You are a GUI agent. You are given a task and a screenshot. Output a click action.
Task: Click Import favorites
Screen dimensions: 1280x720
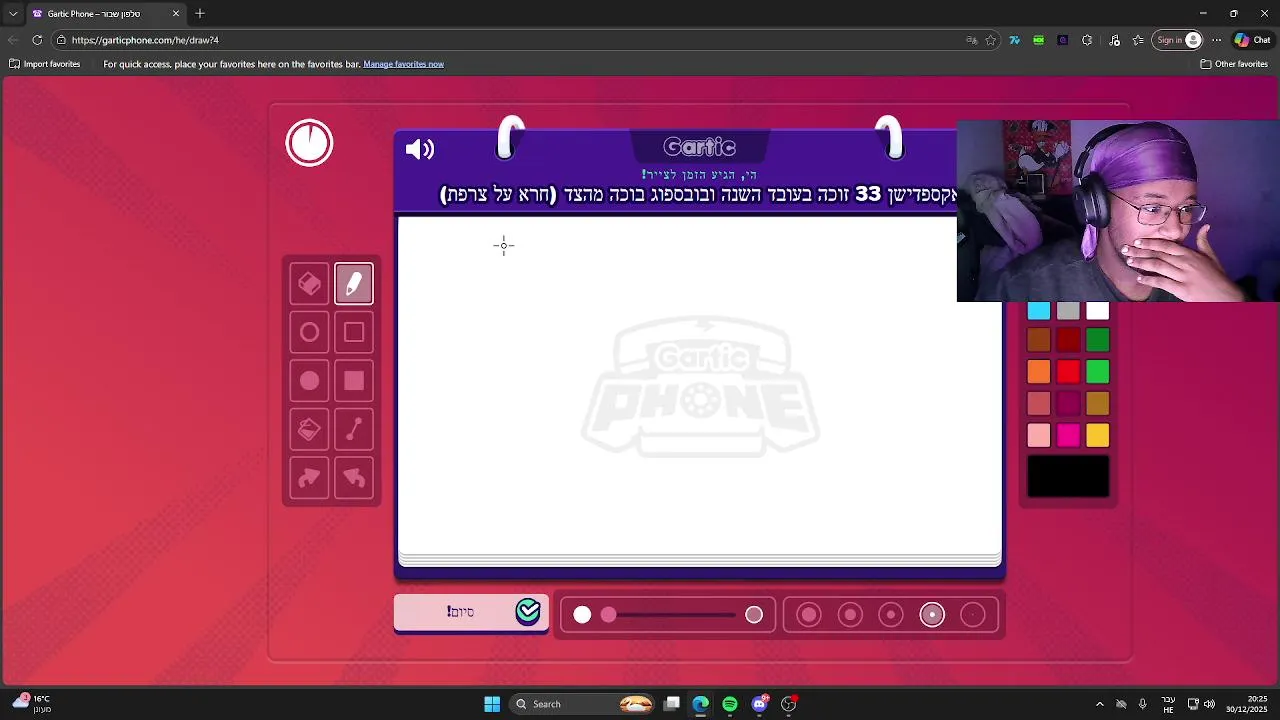pyautogui.click(x=44, y=64)
